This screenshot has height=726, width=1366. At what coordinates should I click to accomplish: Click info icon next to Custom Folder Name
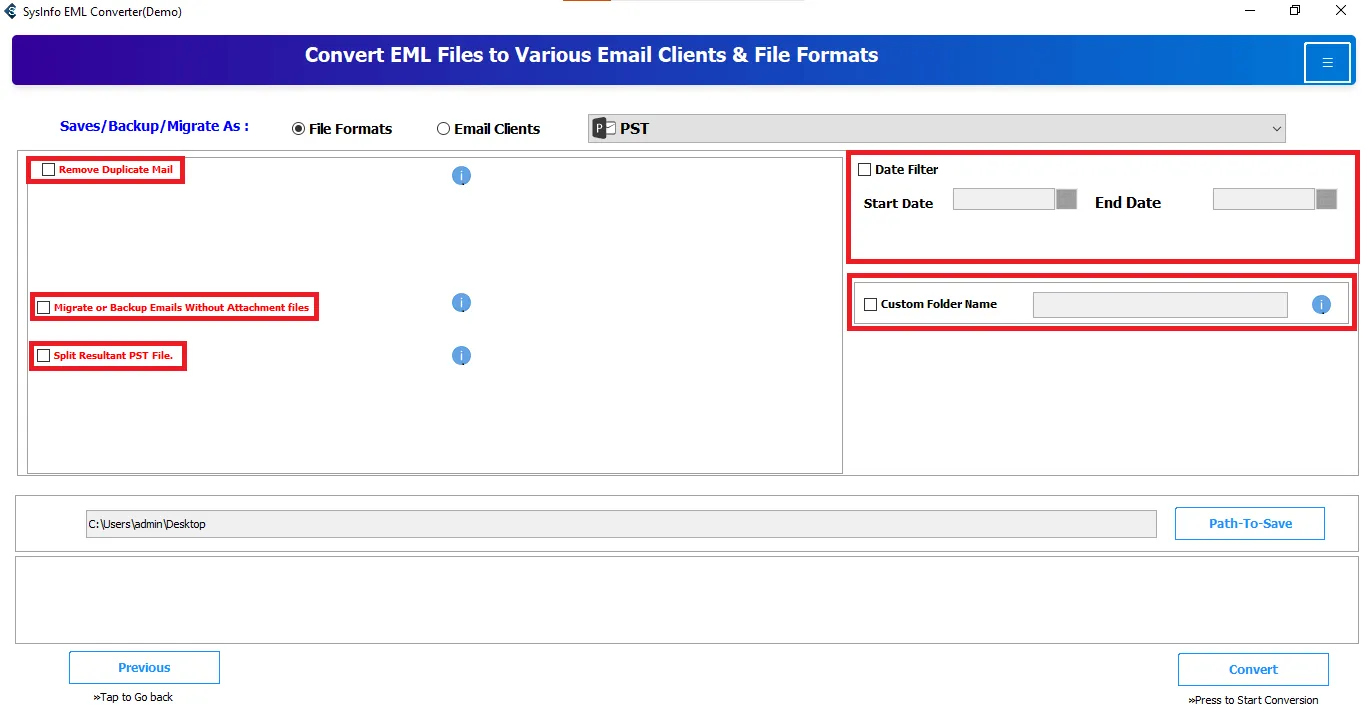(1321, 305)
